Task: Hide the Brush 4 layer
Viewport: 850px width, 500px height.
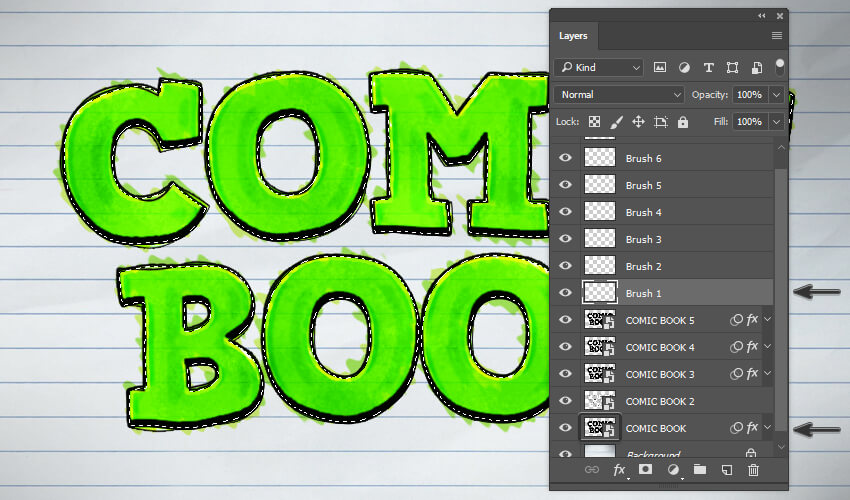Action: (565, 212)
